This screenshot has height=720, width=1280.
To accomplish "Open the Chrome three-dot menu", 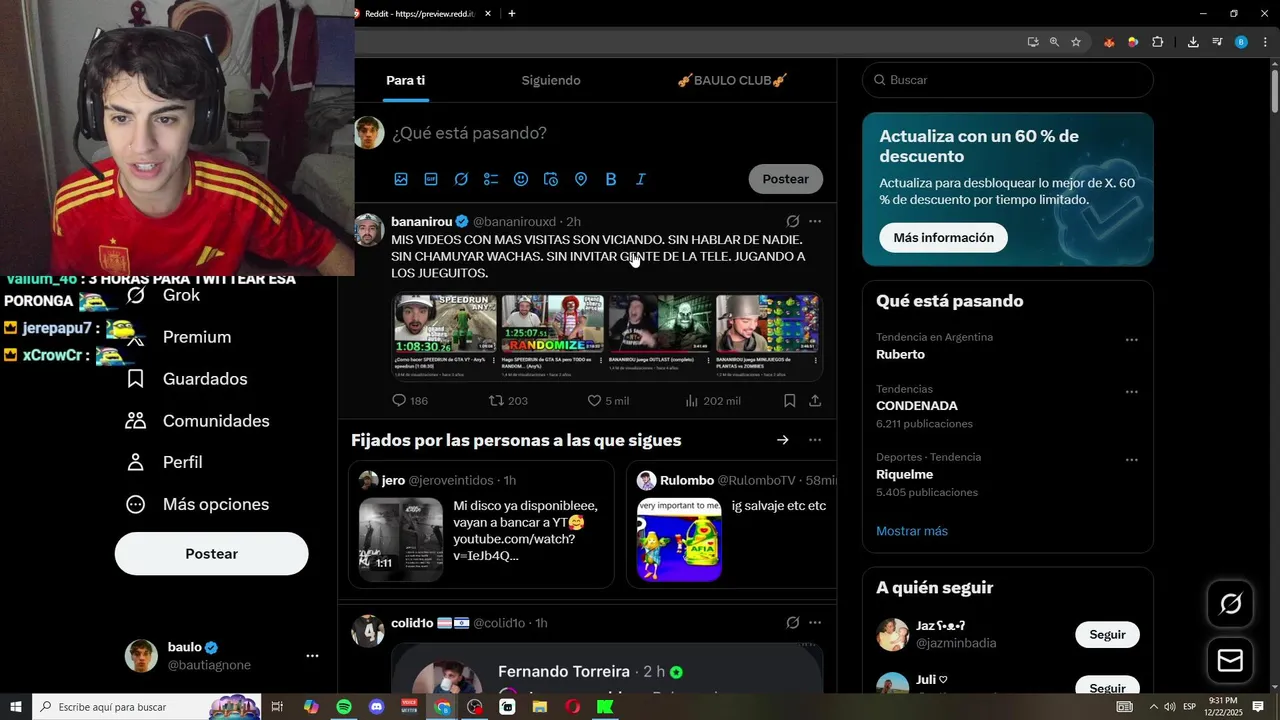I will (1265, 42).
